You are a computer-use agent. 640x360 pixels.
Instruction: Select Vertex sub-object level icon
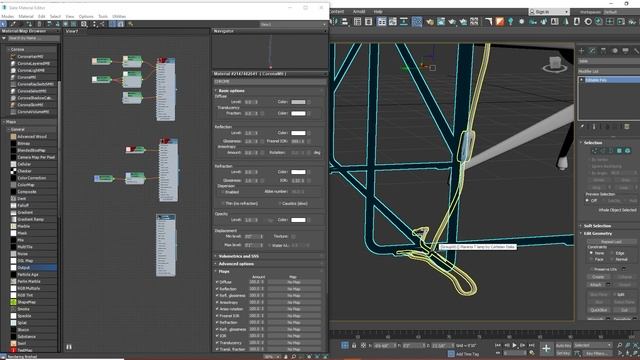pos(595,151)
